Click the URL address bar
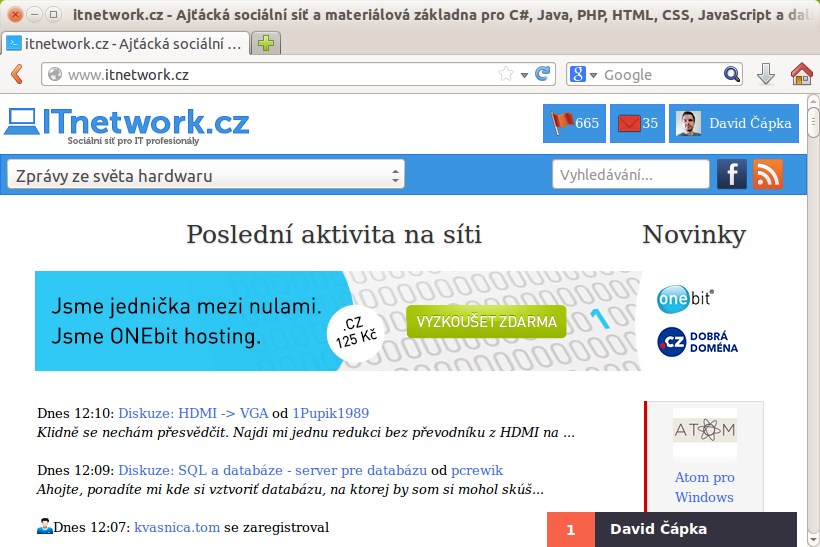Image resolution: width=820 pixels, height=547 pixels. click(298, 74)
